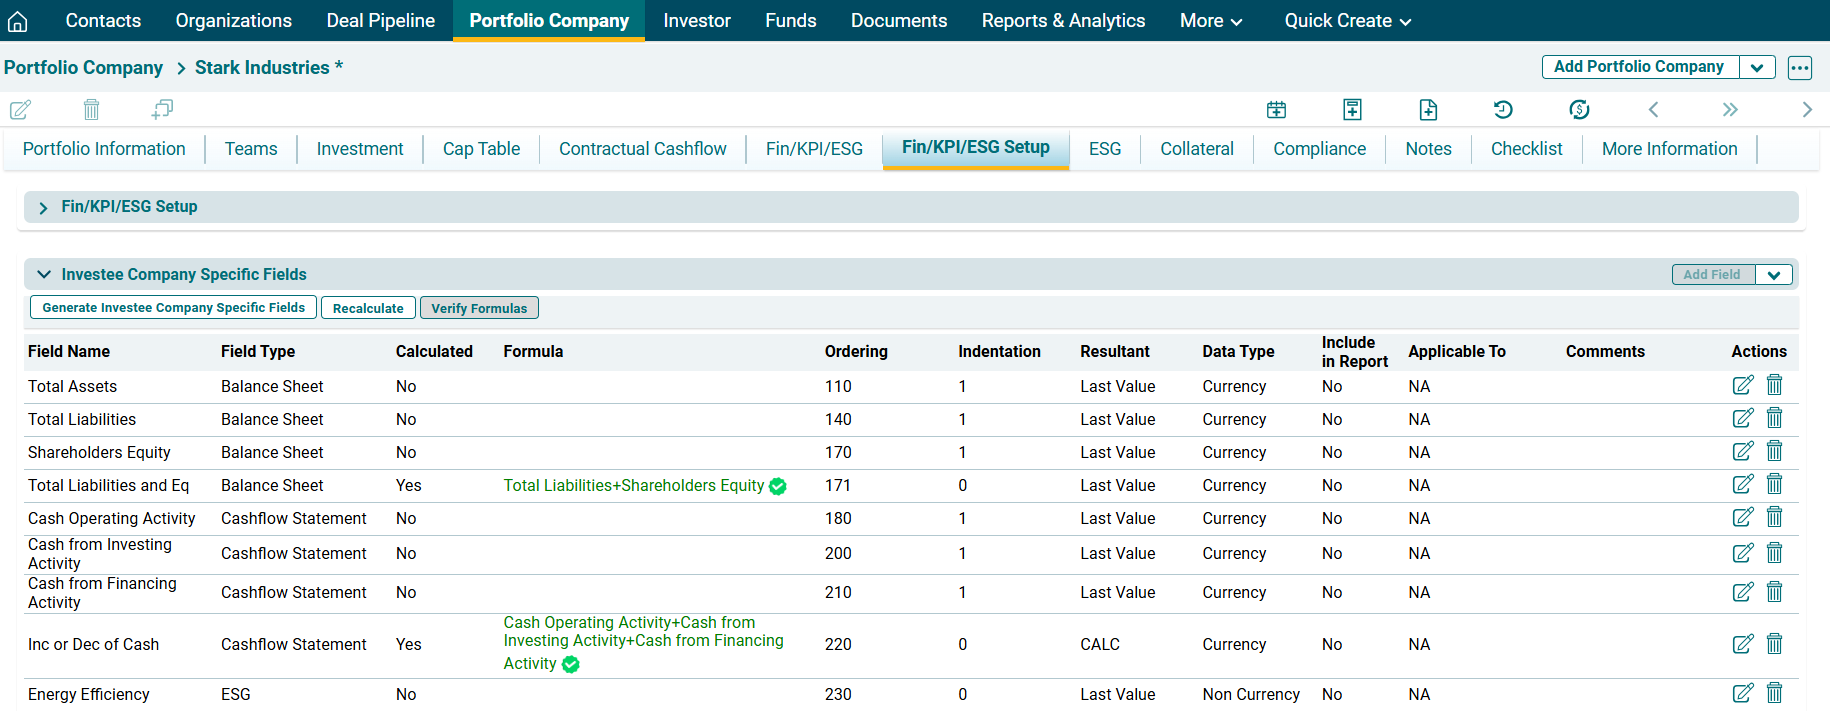This screenshot has height=711, width=1830.
Task: Expand the Fin/KPI/ESG Setup section
Action: tap(43, 208)
